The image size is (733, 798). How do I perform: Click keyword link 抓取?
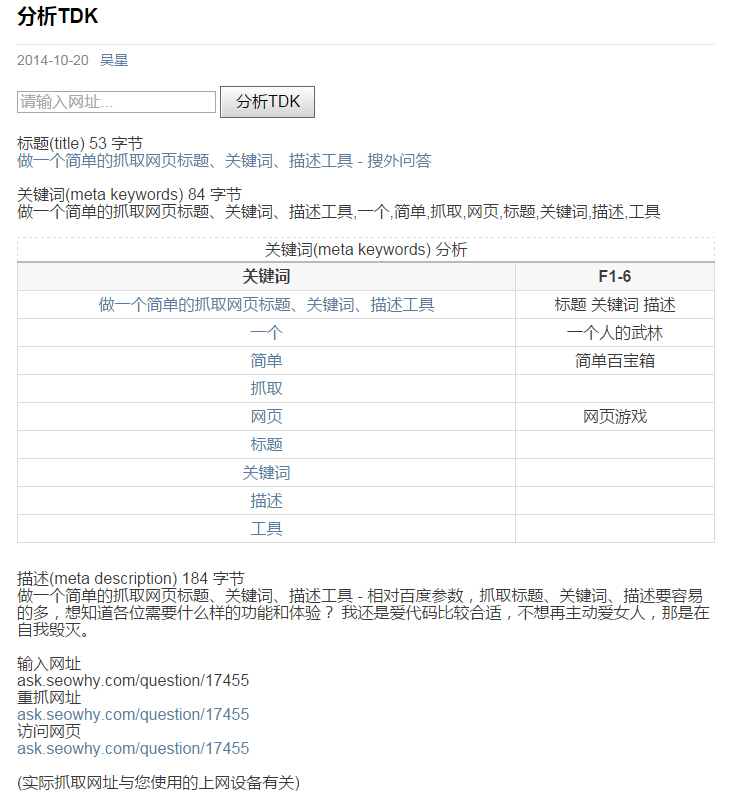[266, 389]
